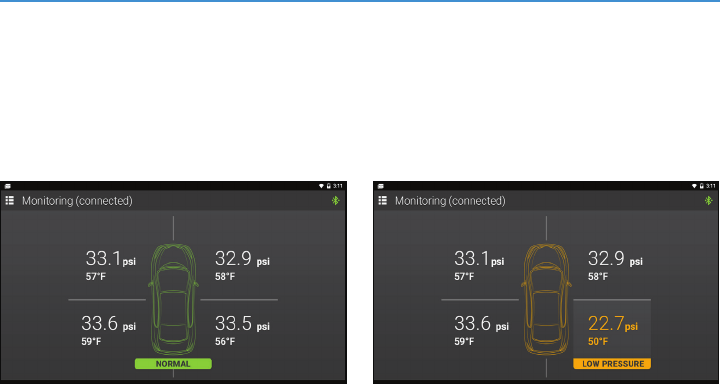Tap the battery status icon on right screen

[x=702, y=186]
